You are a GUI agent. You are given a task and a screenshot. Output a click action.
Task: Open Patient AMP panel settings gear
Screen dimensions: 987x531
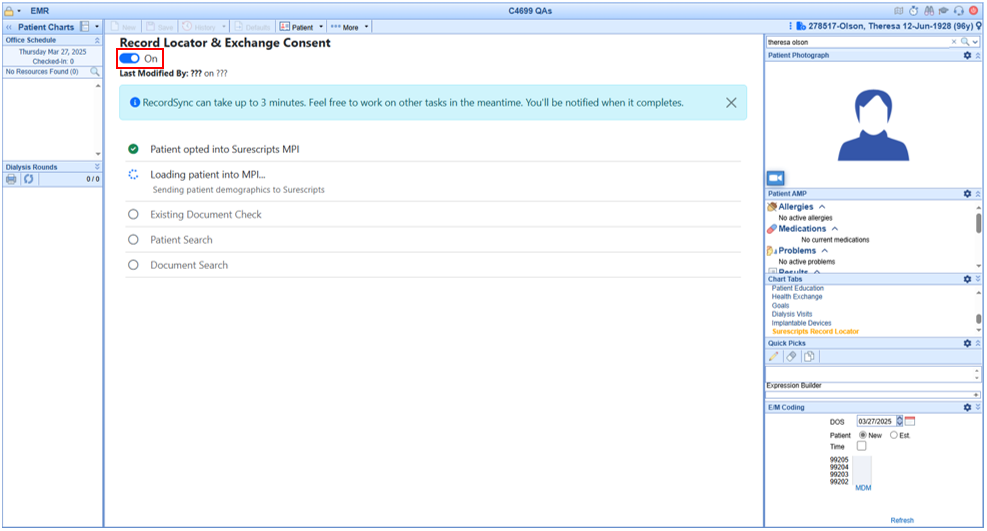click(x=967, y=194)
